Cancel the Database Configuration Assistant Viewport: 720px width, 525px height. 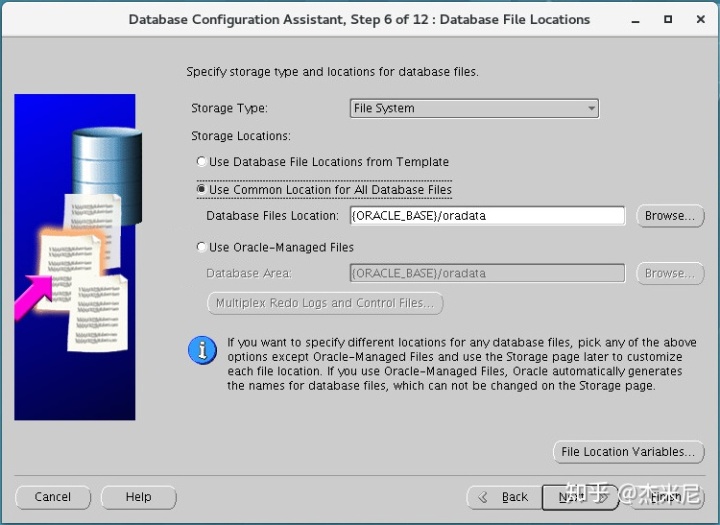tap(53, 497)
